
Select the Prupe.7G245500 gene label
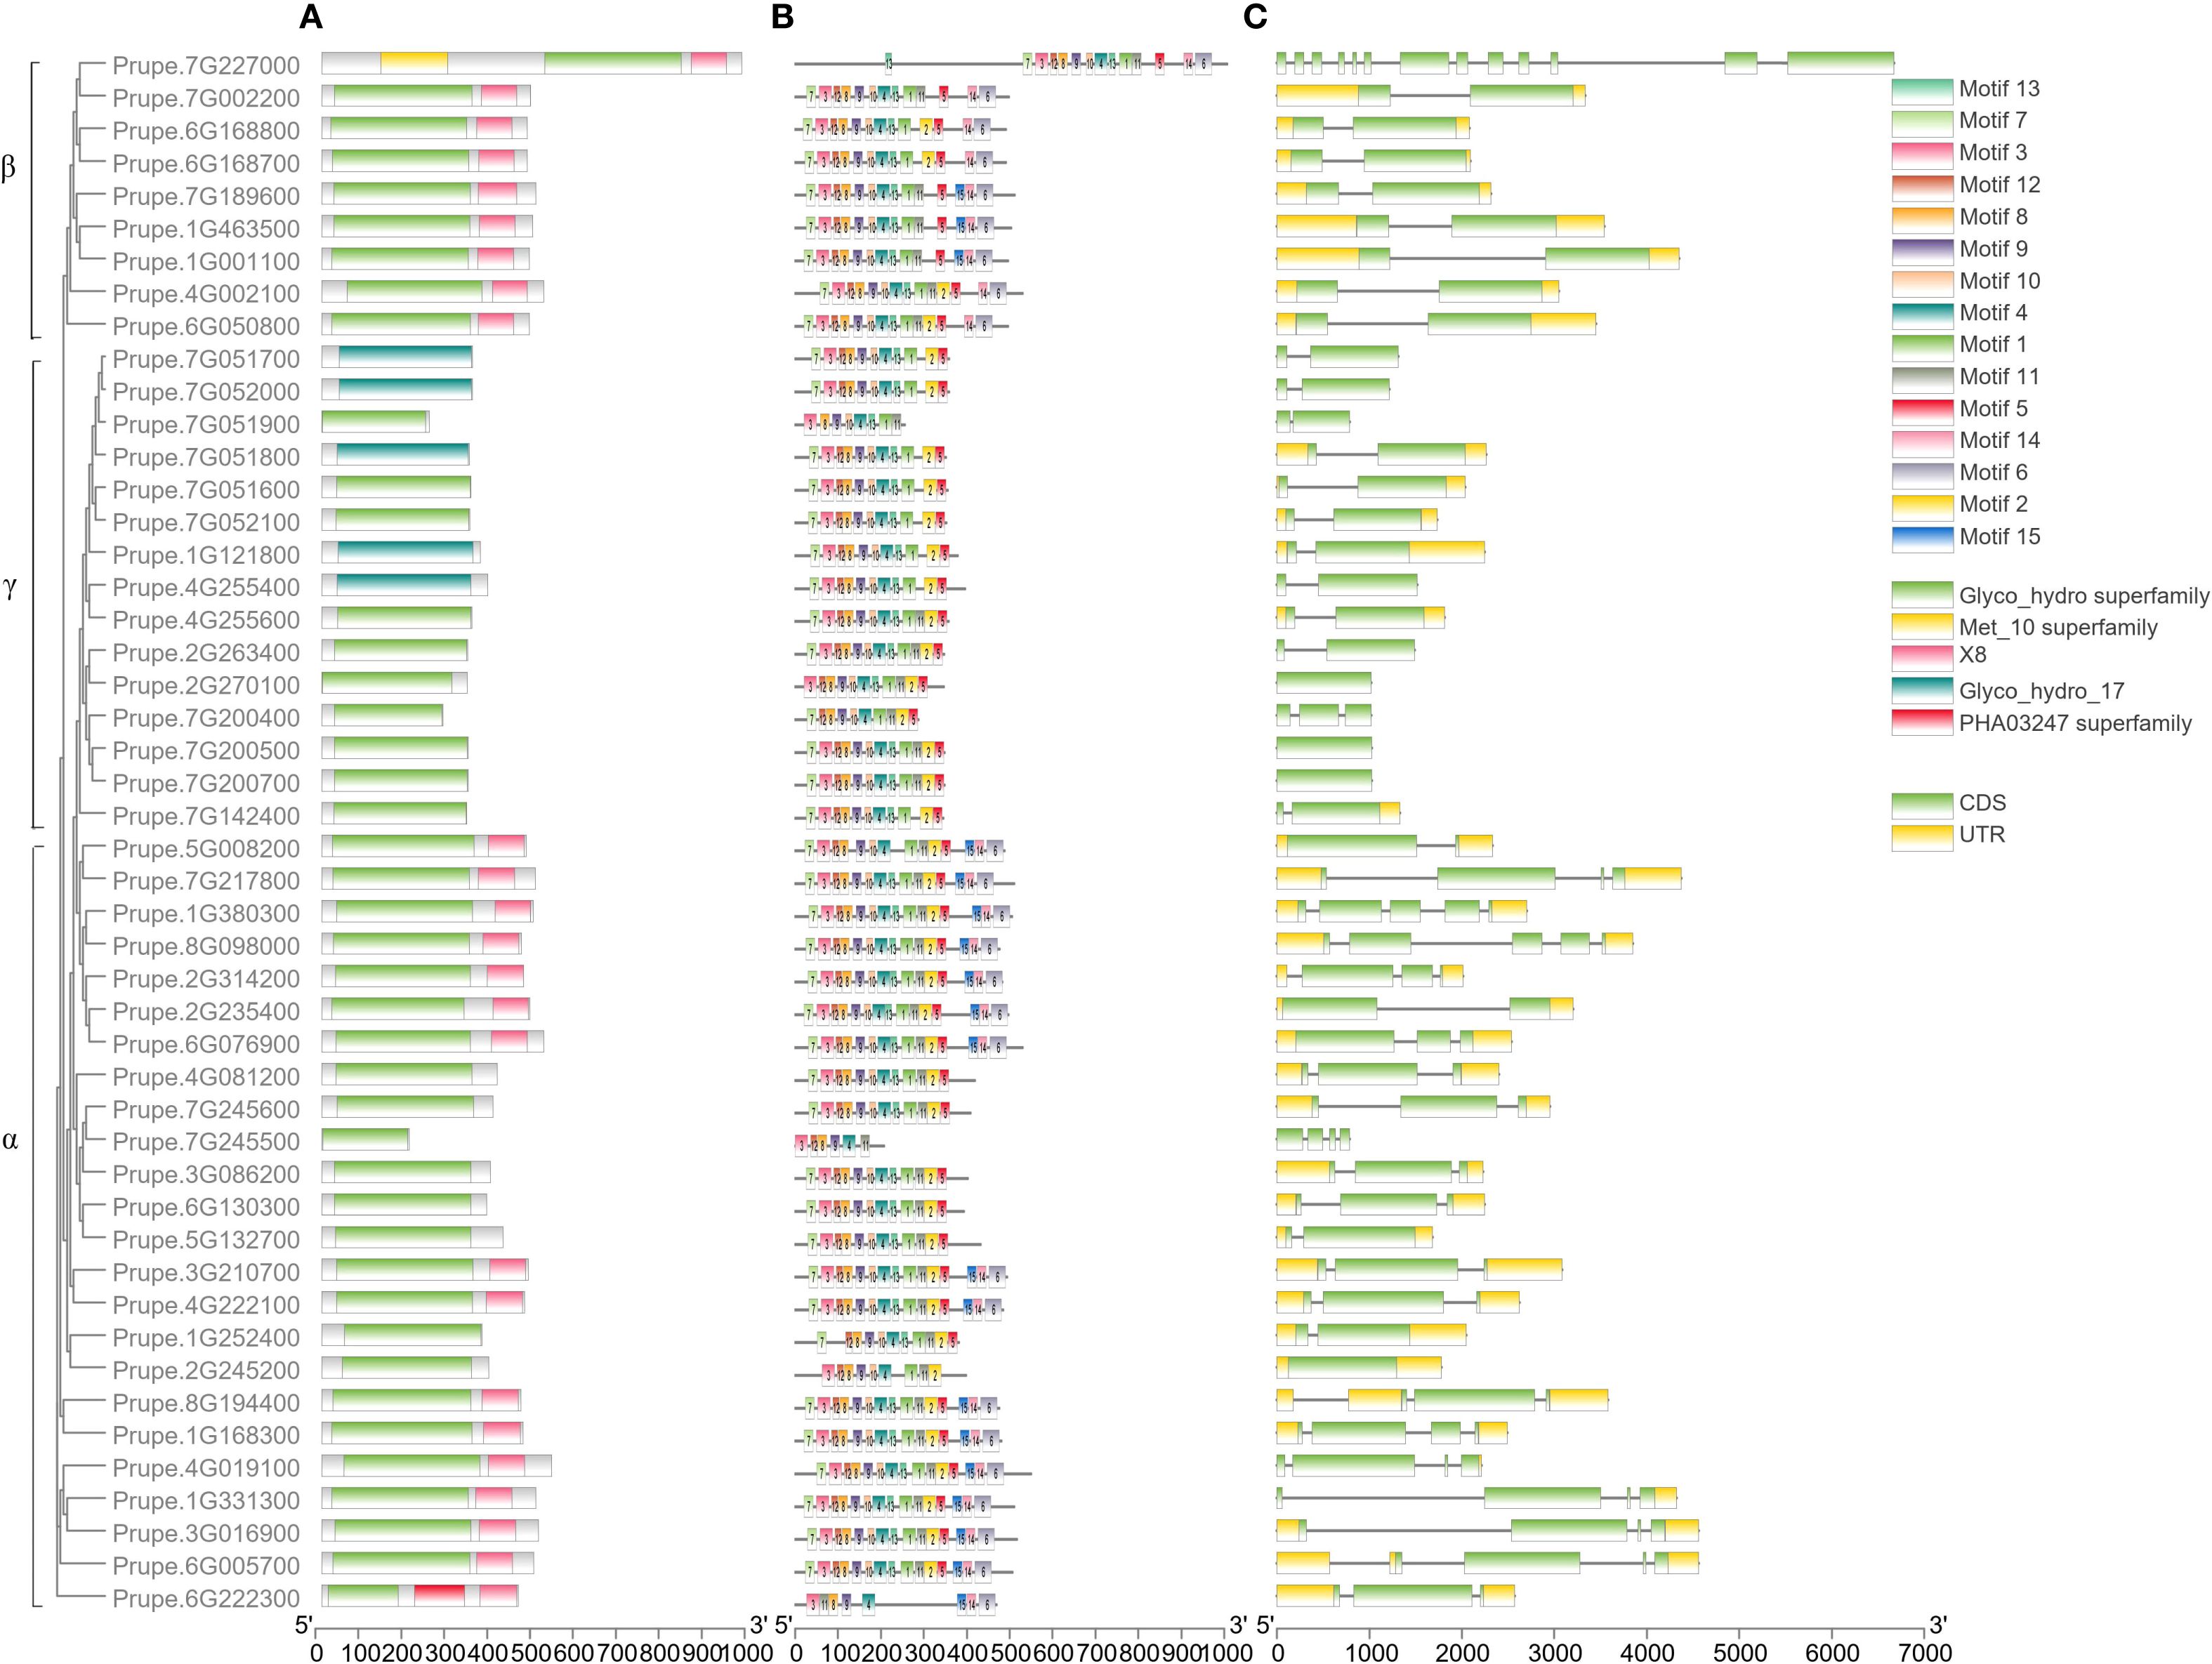(205, 1142)
